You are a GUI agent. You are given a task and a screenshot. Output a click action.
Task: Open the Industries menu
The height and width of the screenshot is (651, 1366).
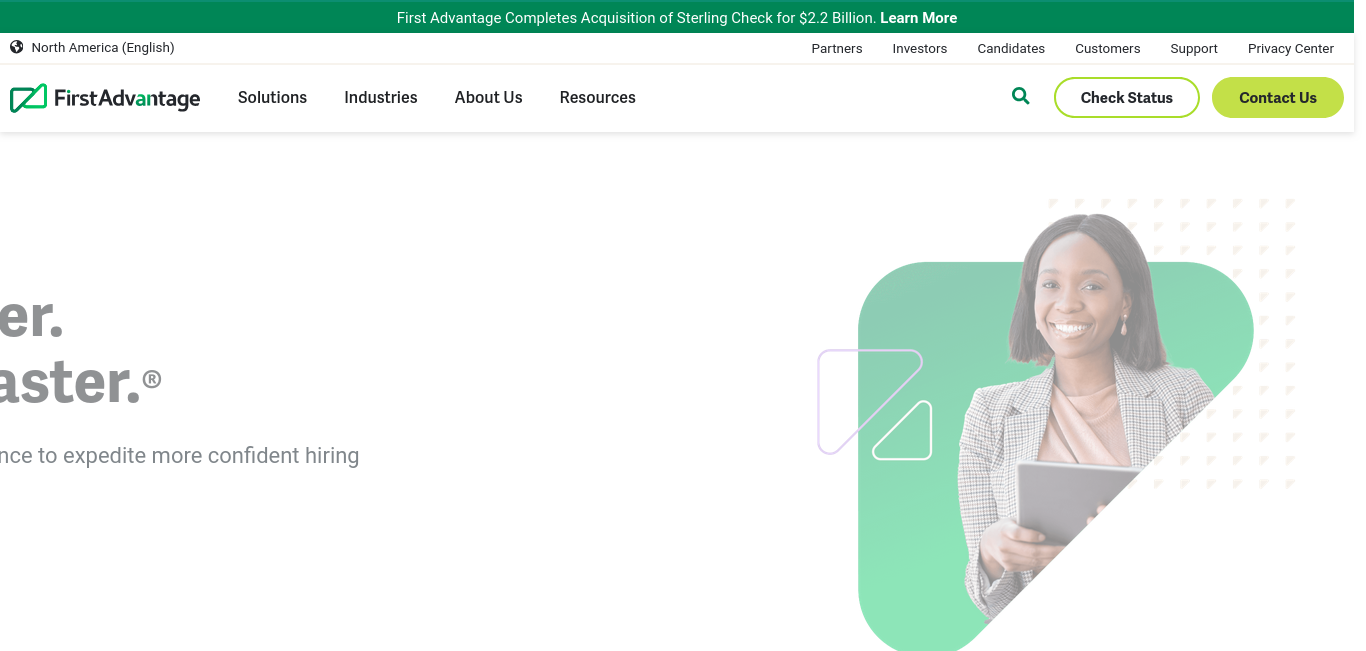(x=381, y=97)
